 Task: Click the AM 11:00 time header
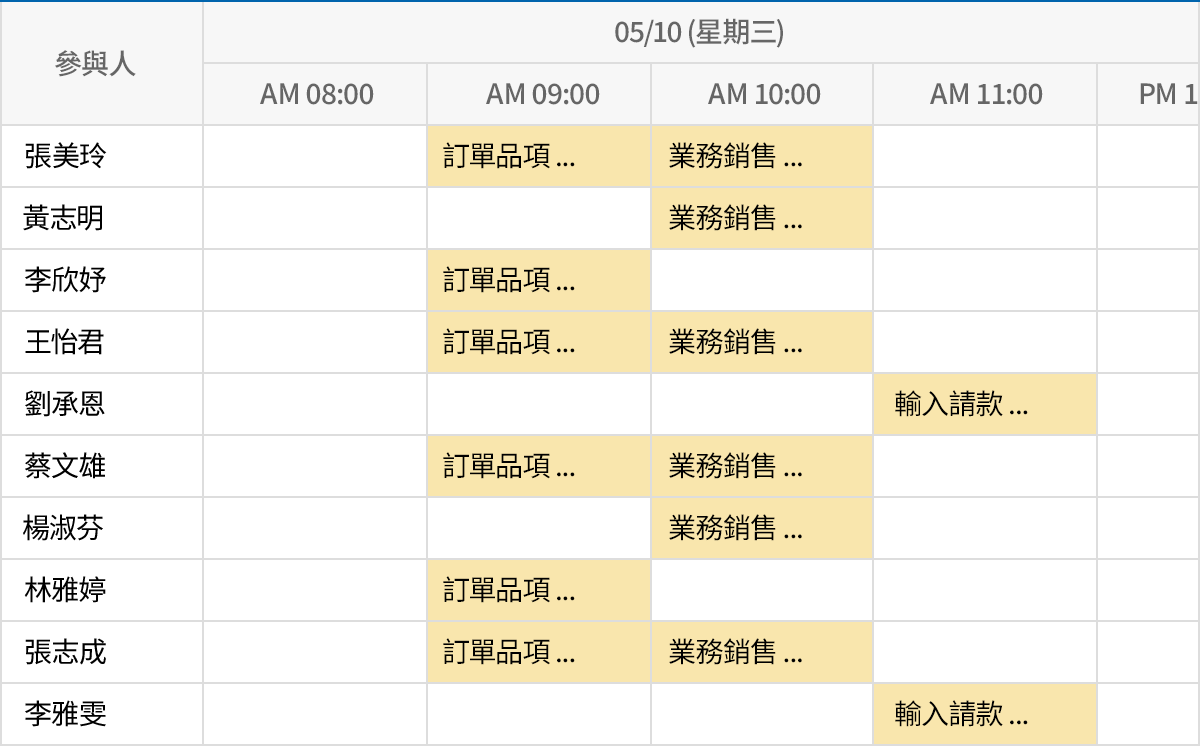click(985, 93)
